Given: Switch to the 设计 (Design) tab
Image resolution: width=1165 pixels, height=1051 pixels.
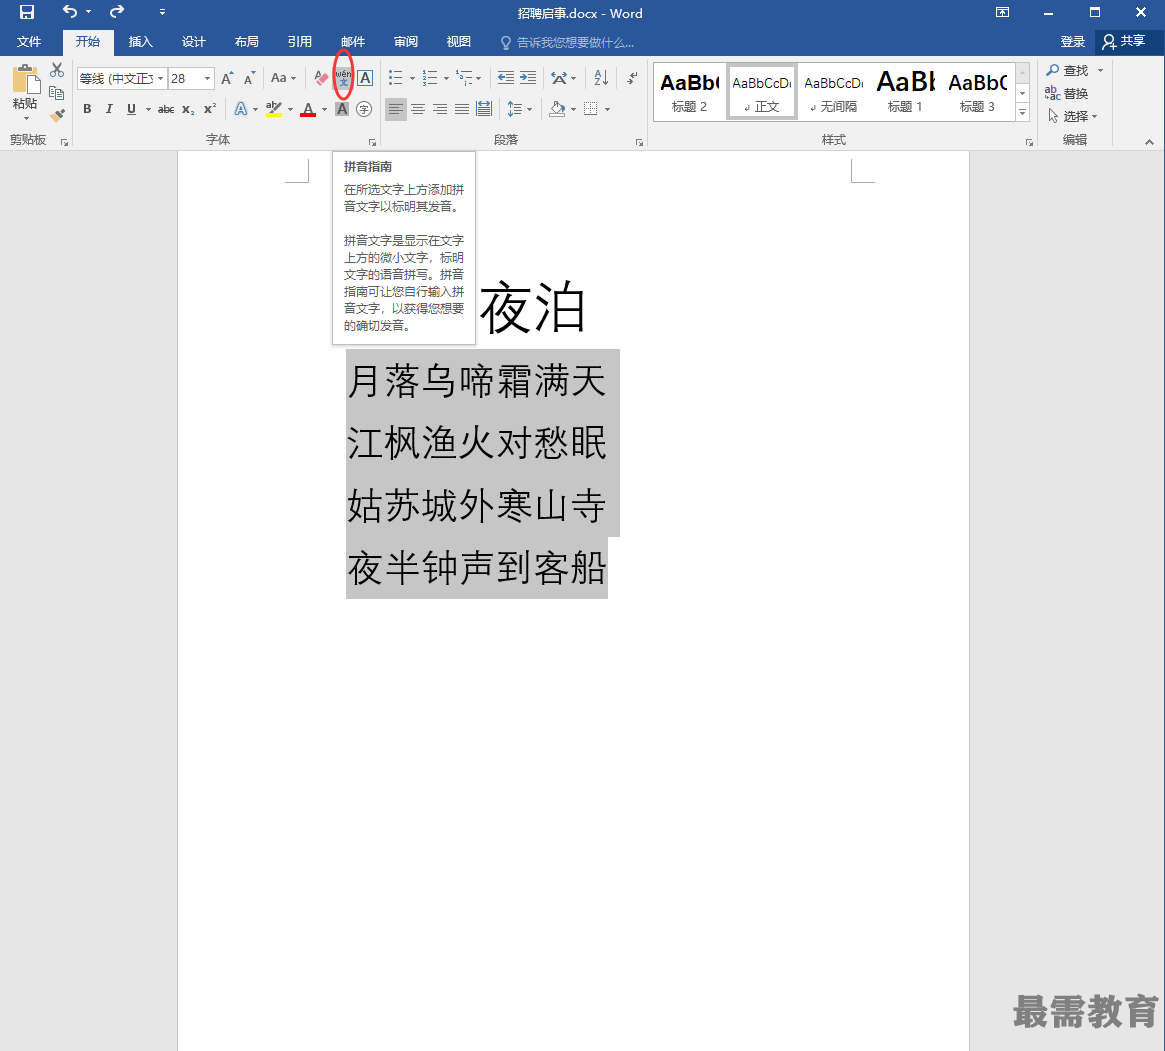Looking at the screenshot, I should pyautogui.click(x=193, y=42).
